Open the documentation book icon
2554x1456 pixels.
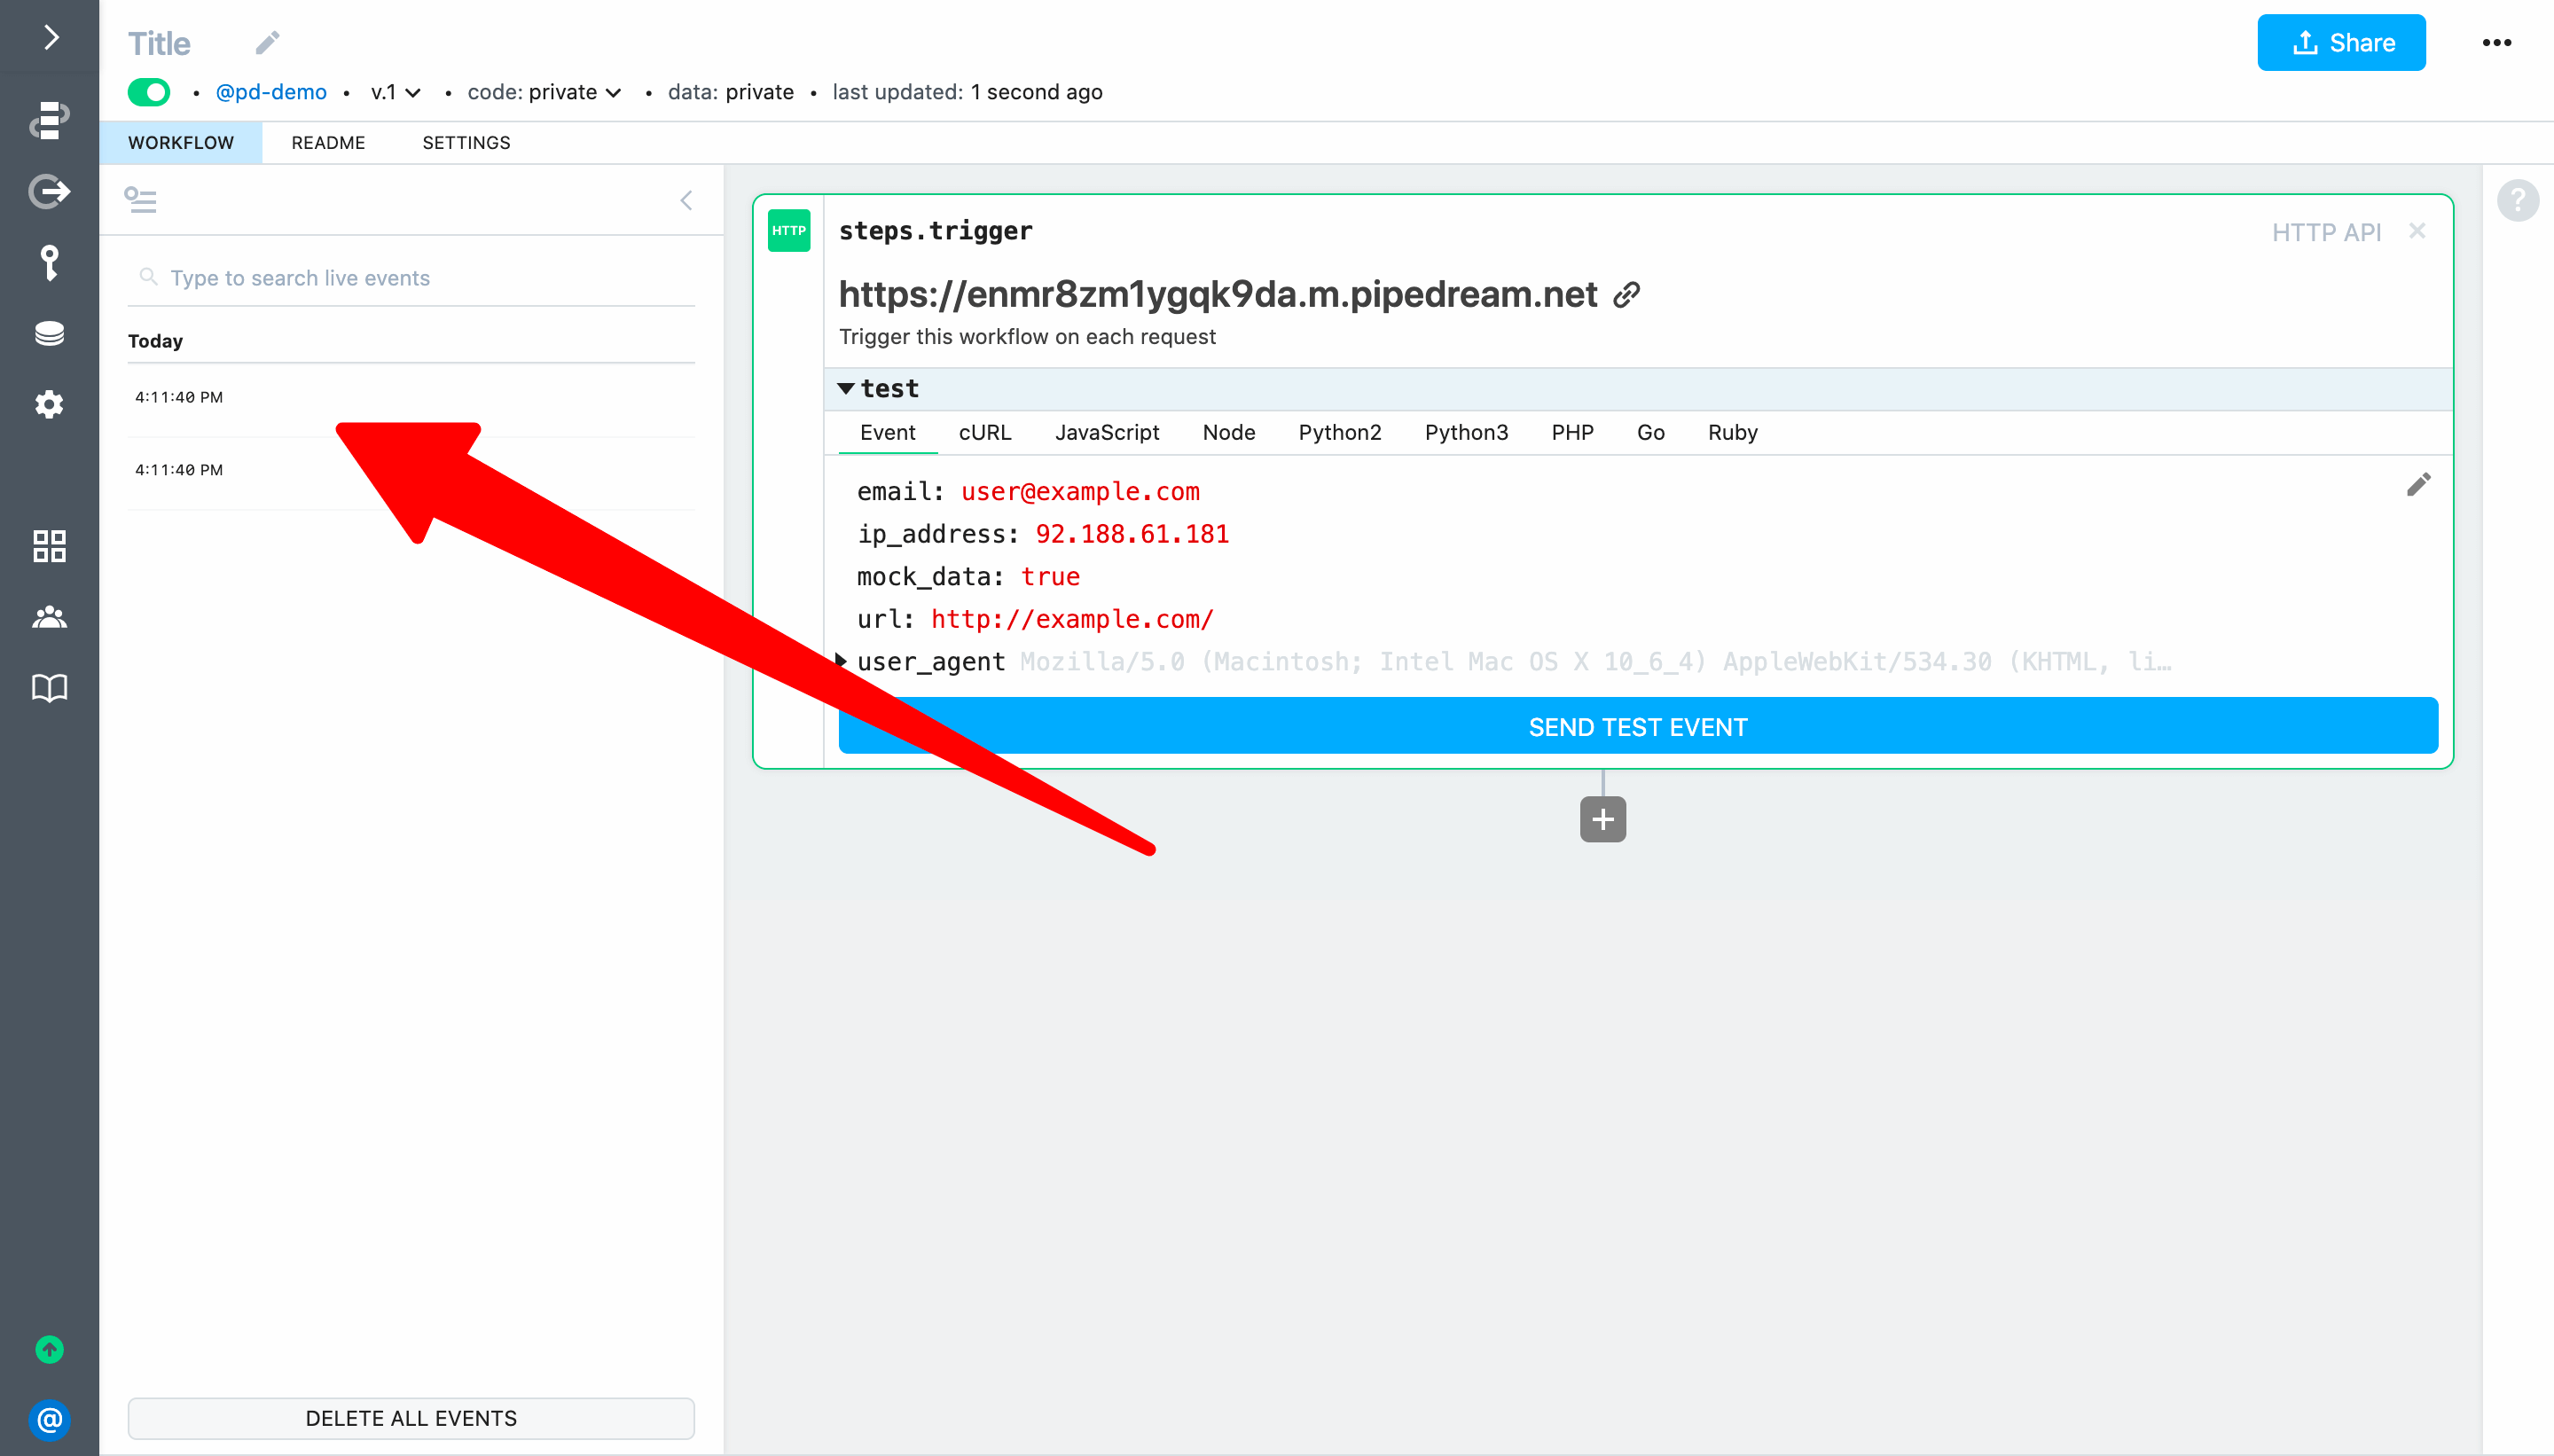[49, 688]
